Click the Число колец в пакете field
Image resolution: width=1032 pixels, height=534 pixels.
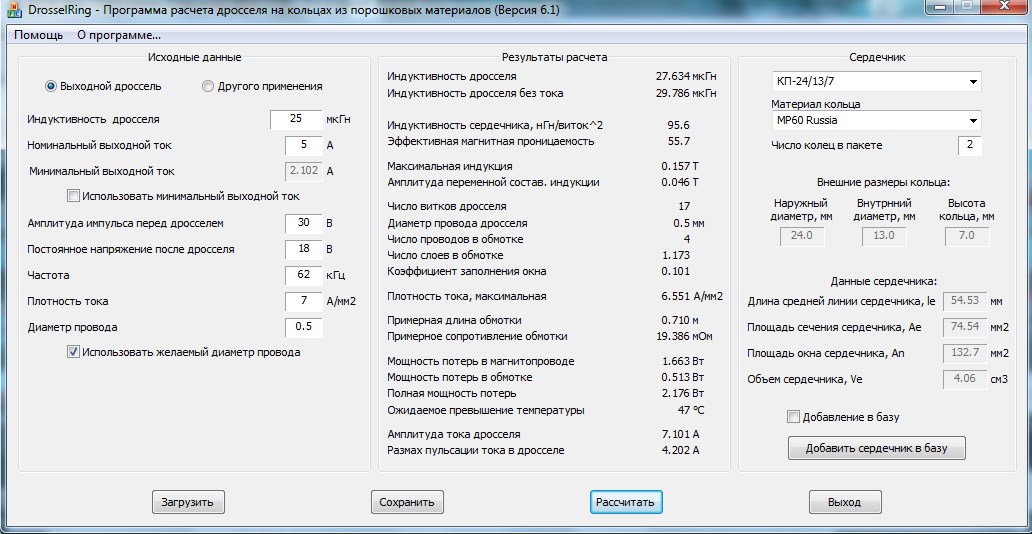(x=969, y=146)
